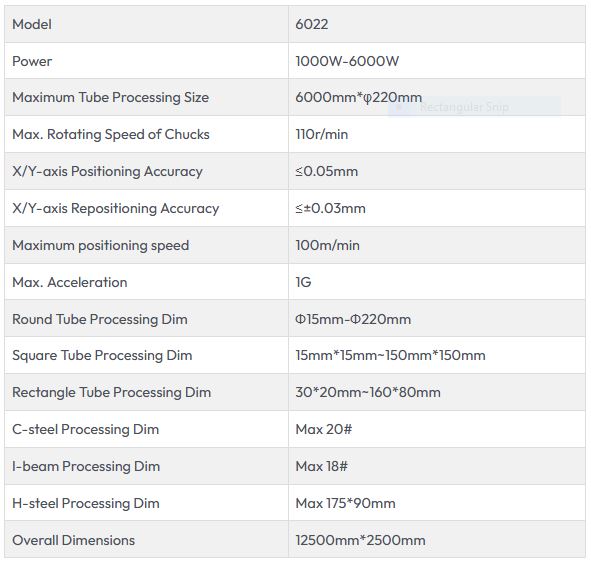Viewport: 591px width, 565px height.
Task: Select the 1G acceleration value
Action: point(303,282)
